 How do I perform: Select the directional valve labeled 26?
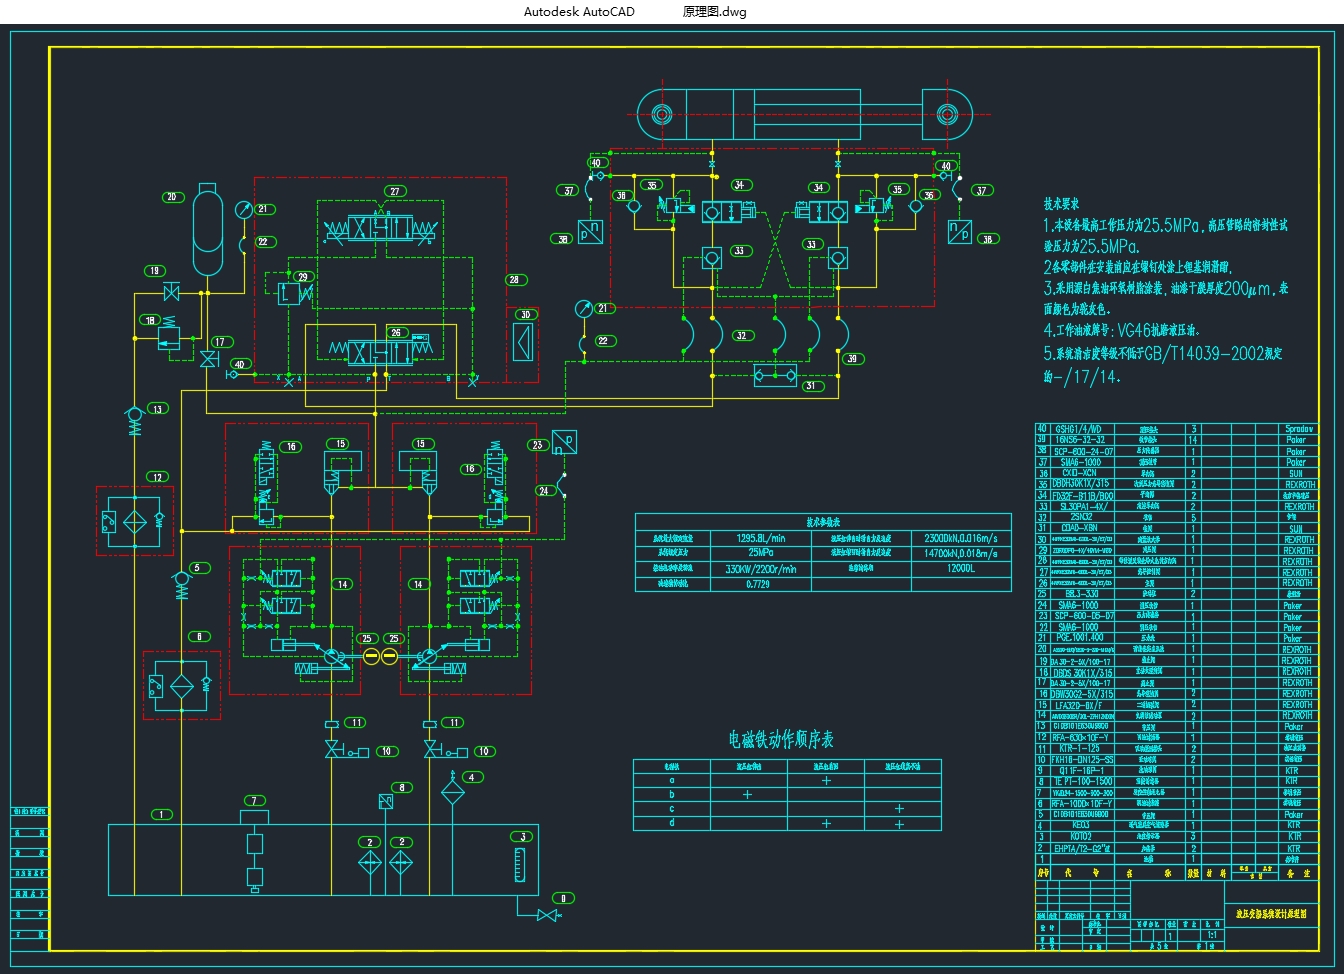coord(383,351)
